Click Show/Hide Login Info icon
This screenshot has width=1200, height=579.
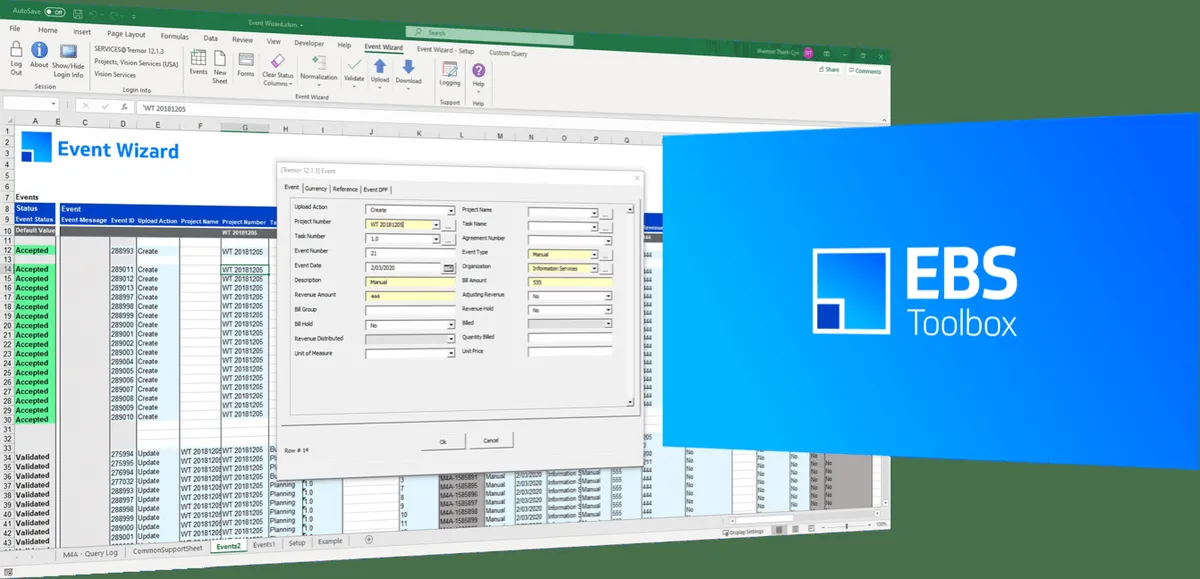pos(68,52)
